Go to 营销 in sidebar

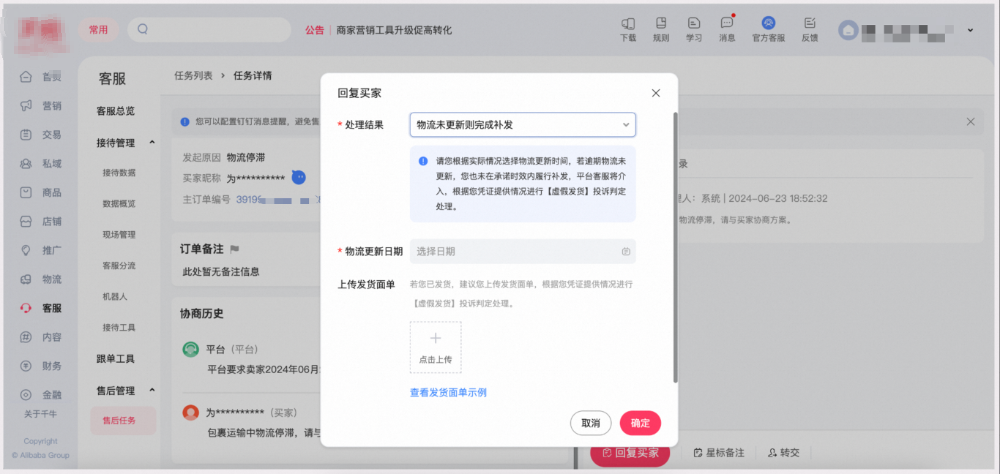pos(42,105)
